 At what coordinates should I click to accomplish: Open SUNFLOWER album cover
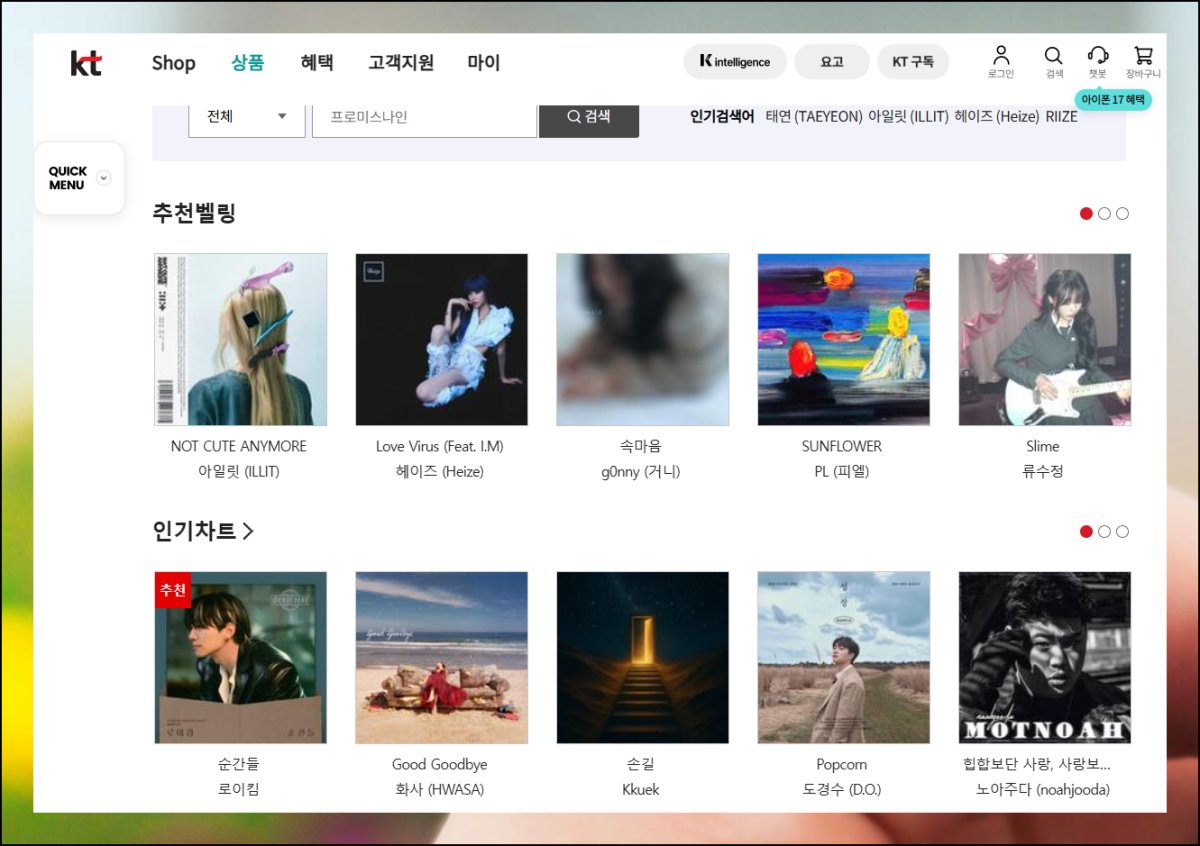pyautogui.click(x=843, y=340)
